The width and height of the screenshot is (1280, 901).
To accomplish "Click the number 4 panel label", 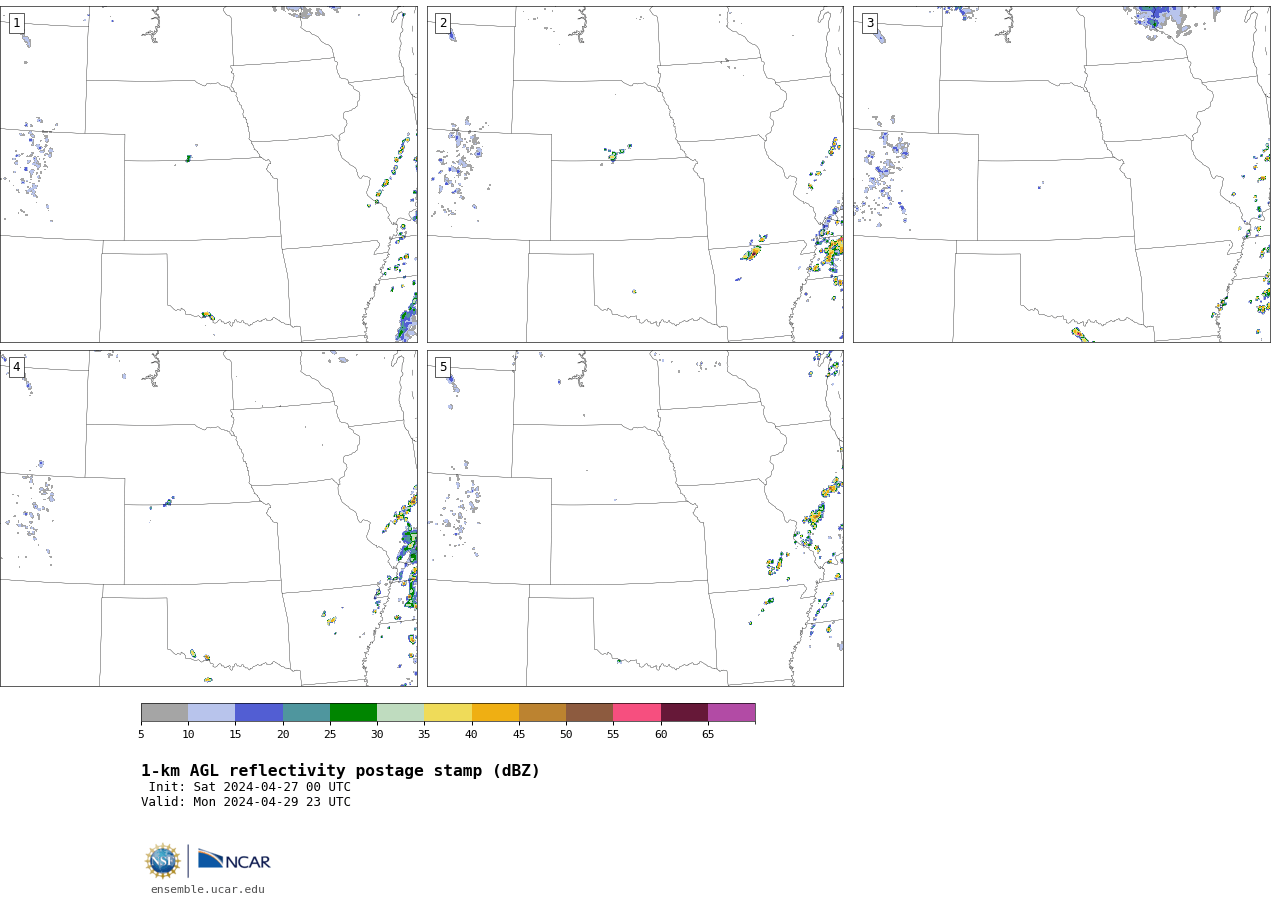I will (x=17, y=367).
